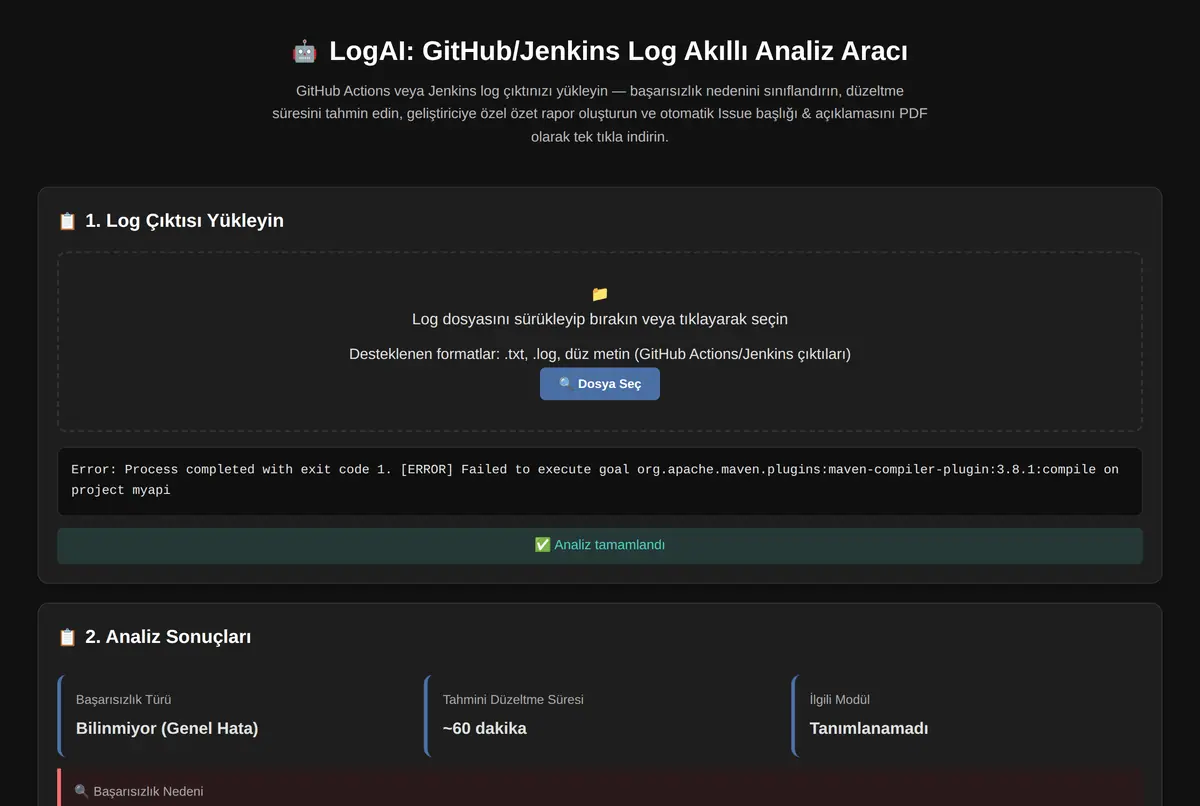
Task: Click text 'Log dosyasını sürükleyip bırakın veya tıklayarak seçin'
Action: click(600, 319)
